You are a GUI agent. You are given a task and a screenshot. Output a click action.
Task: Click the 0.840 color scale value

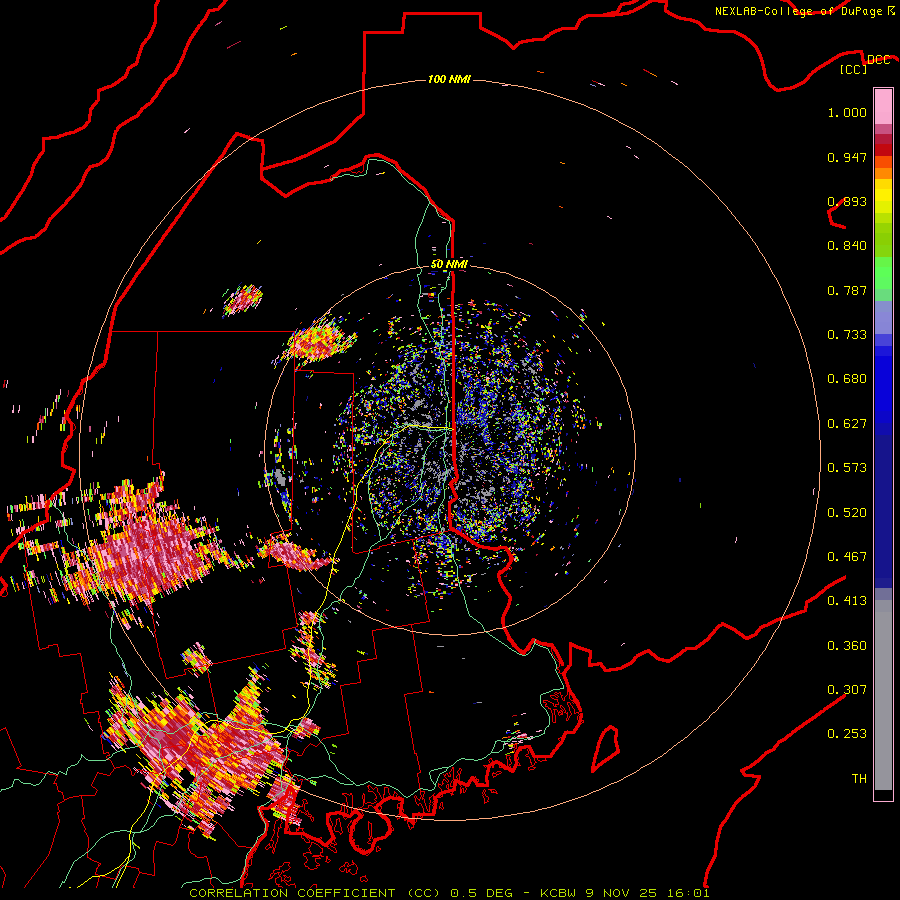click(x=847, y=246)
